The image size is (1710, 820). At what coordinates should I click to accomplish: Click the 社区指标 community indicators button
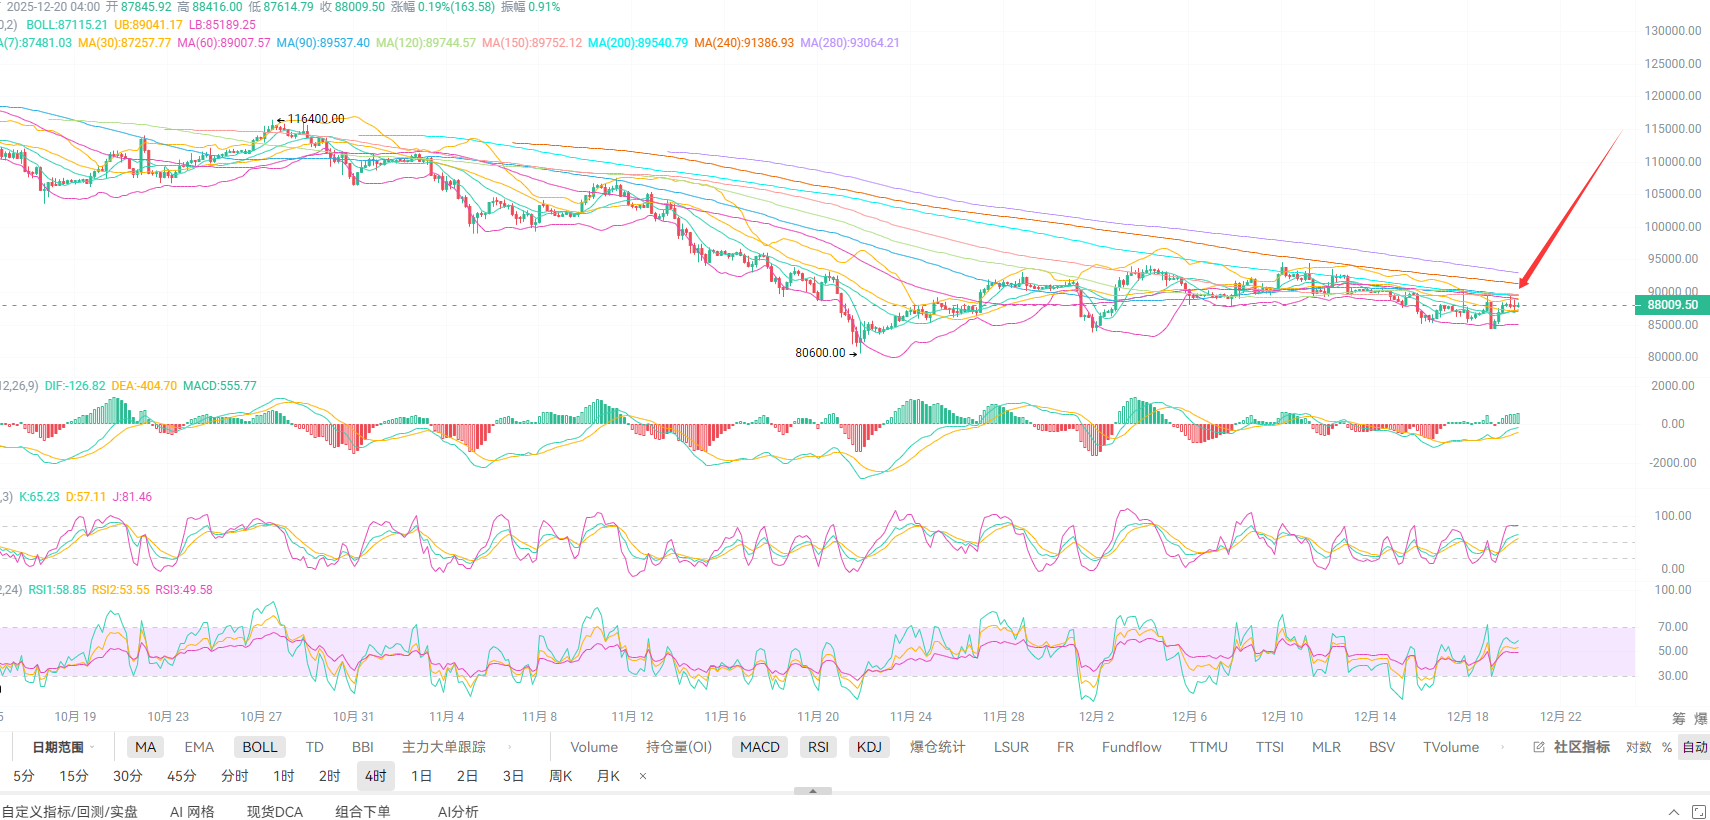click(x=1581, y=747)
